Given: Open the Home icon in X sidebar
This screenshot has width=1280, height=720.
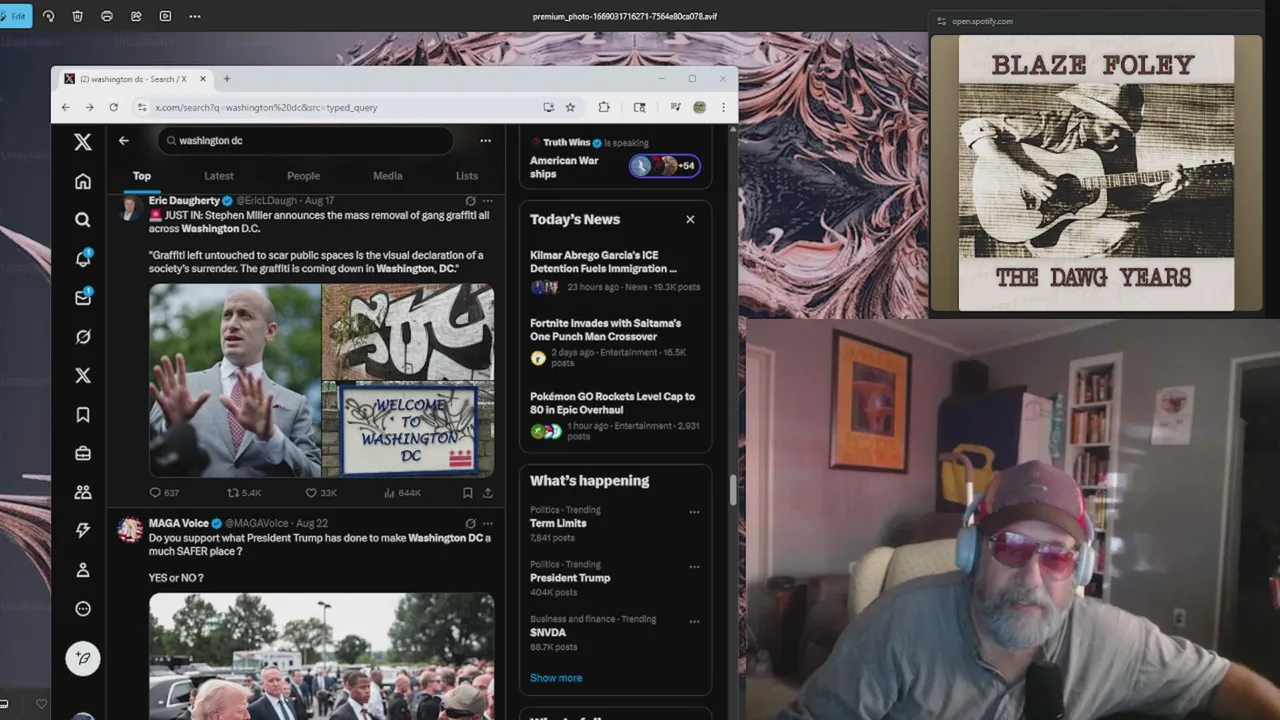Looking at the screenshot, I should click(83, 181).
